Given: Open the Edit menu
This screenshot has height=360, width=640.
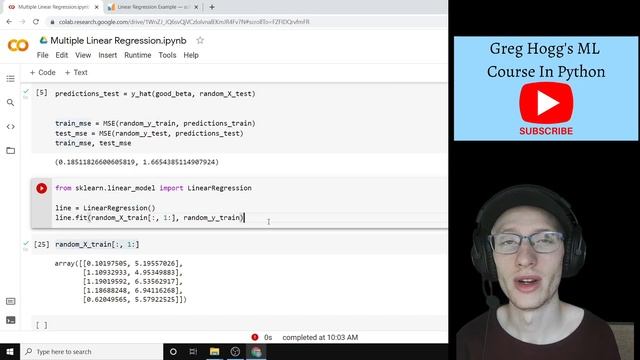Looking at the screenshot, I should click(x=62, y=55).
